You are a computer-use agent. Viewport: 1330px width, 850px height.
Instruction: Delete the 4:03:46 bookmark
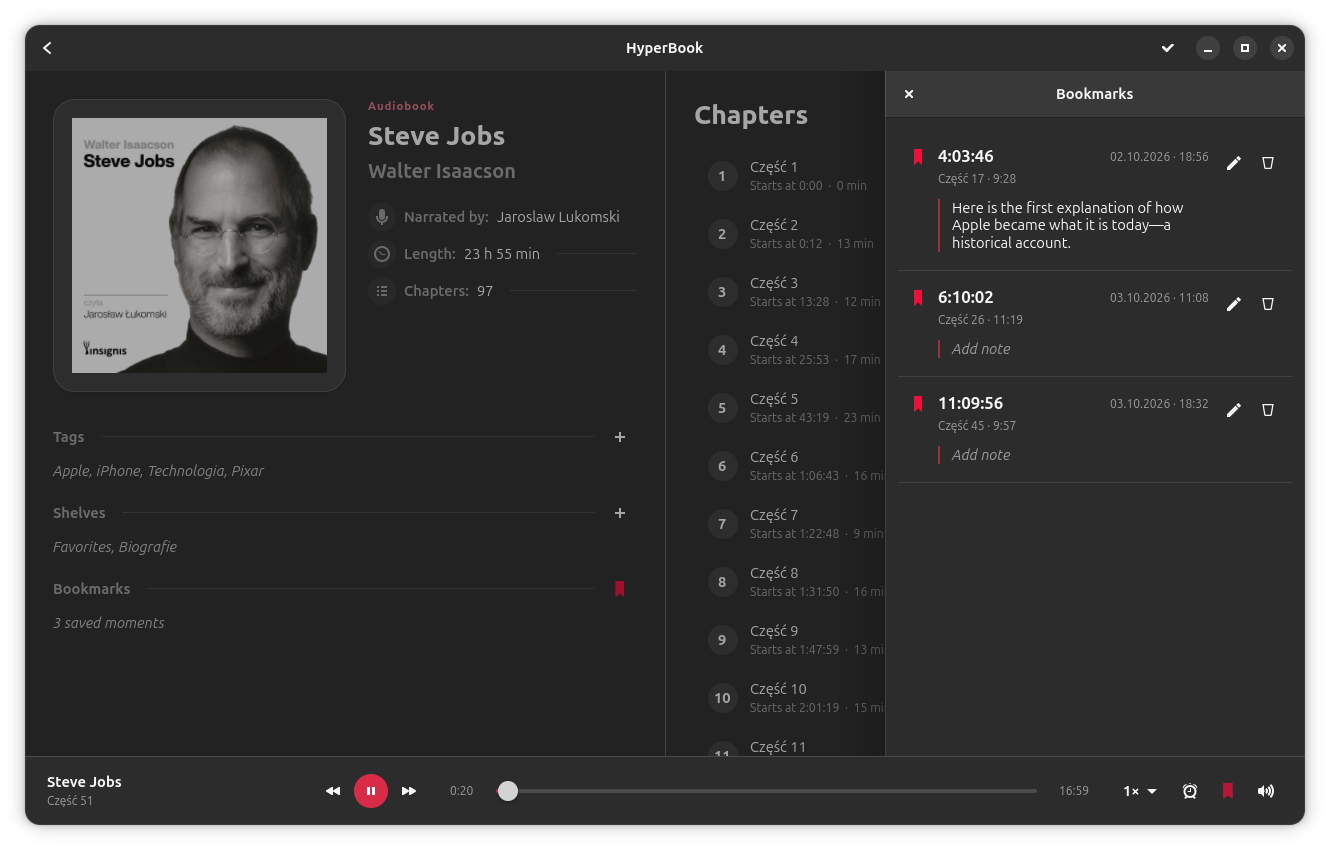(x=1268, y=162)
